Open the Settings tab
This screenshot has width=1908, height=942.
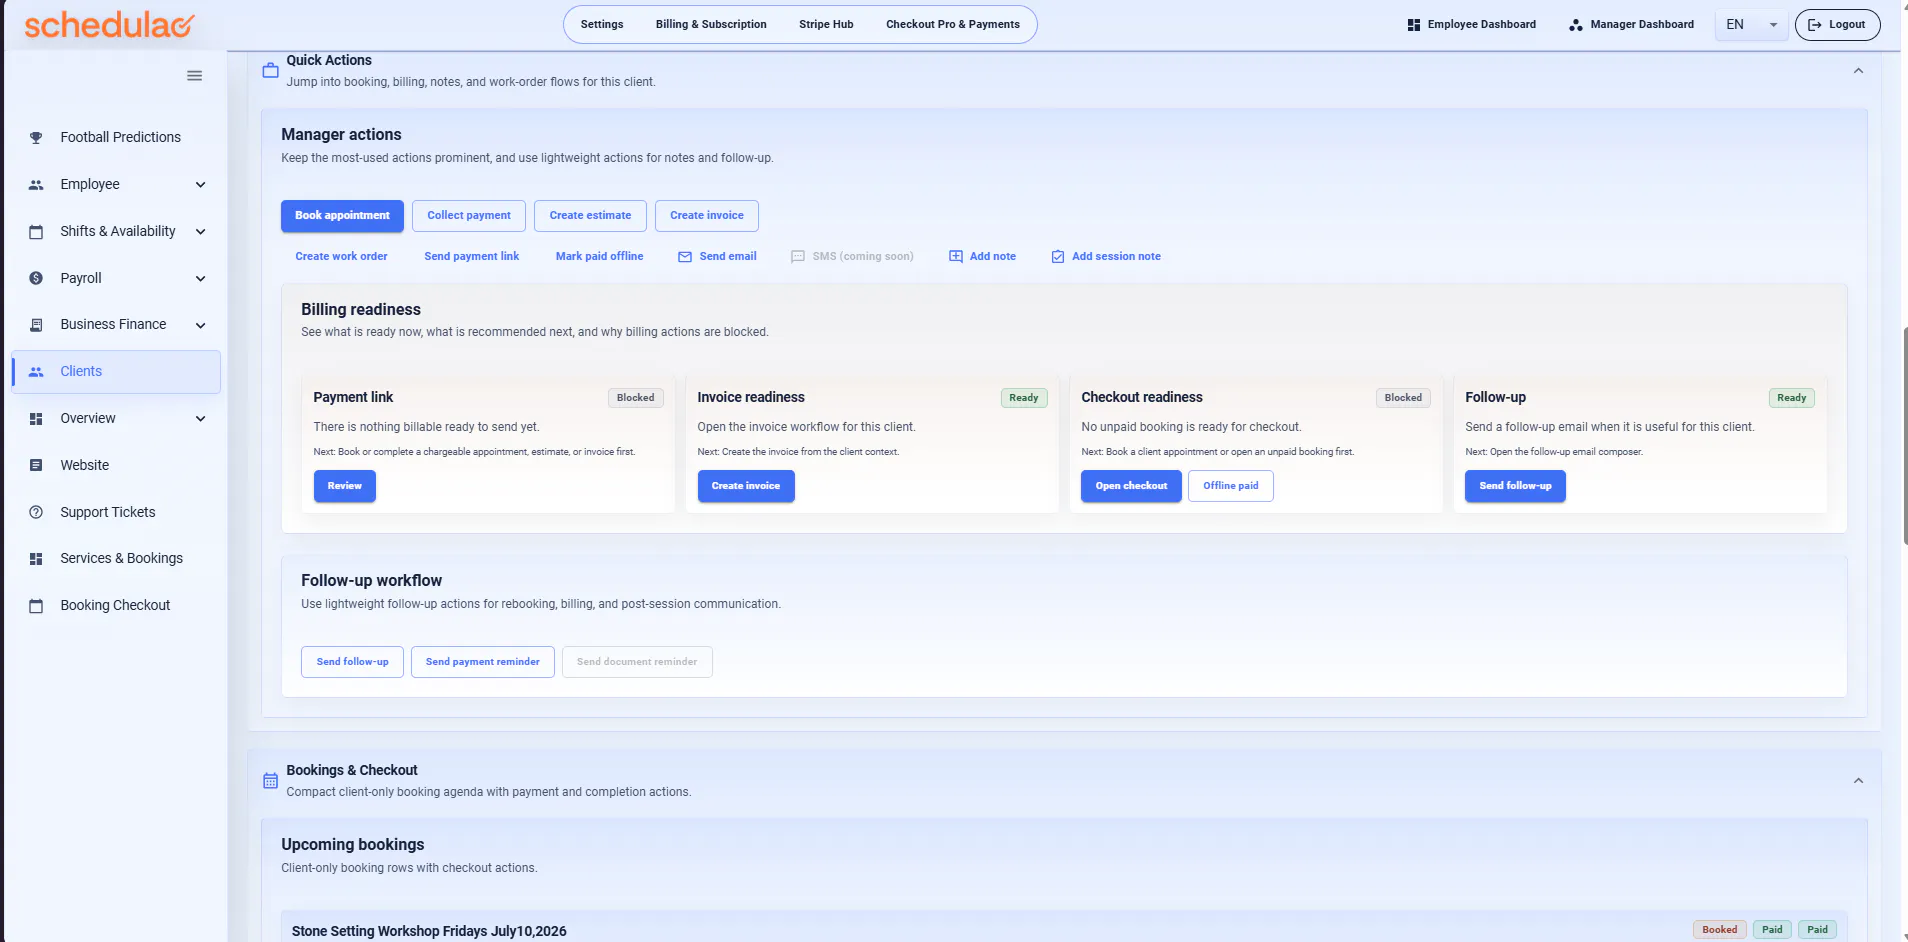coord(602,25)
